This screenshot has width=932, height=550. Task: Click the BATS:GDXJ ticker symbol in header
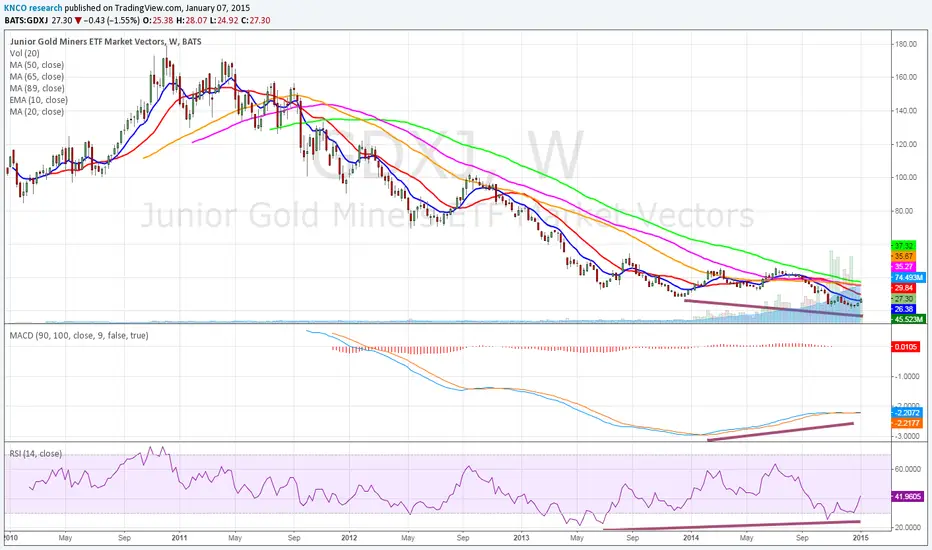(26, 20)
